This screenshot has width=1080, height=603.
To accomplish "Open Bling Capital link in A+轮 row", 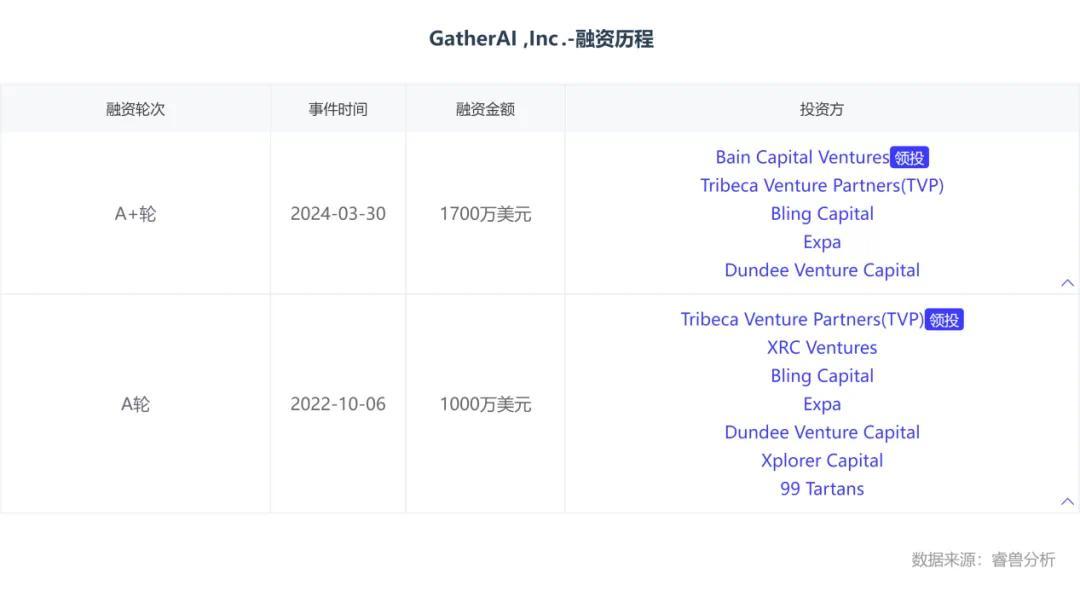I will click(x=822, y=214).
